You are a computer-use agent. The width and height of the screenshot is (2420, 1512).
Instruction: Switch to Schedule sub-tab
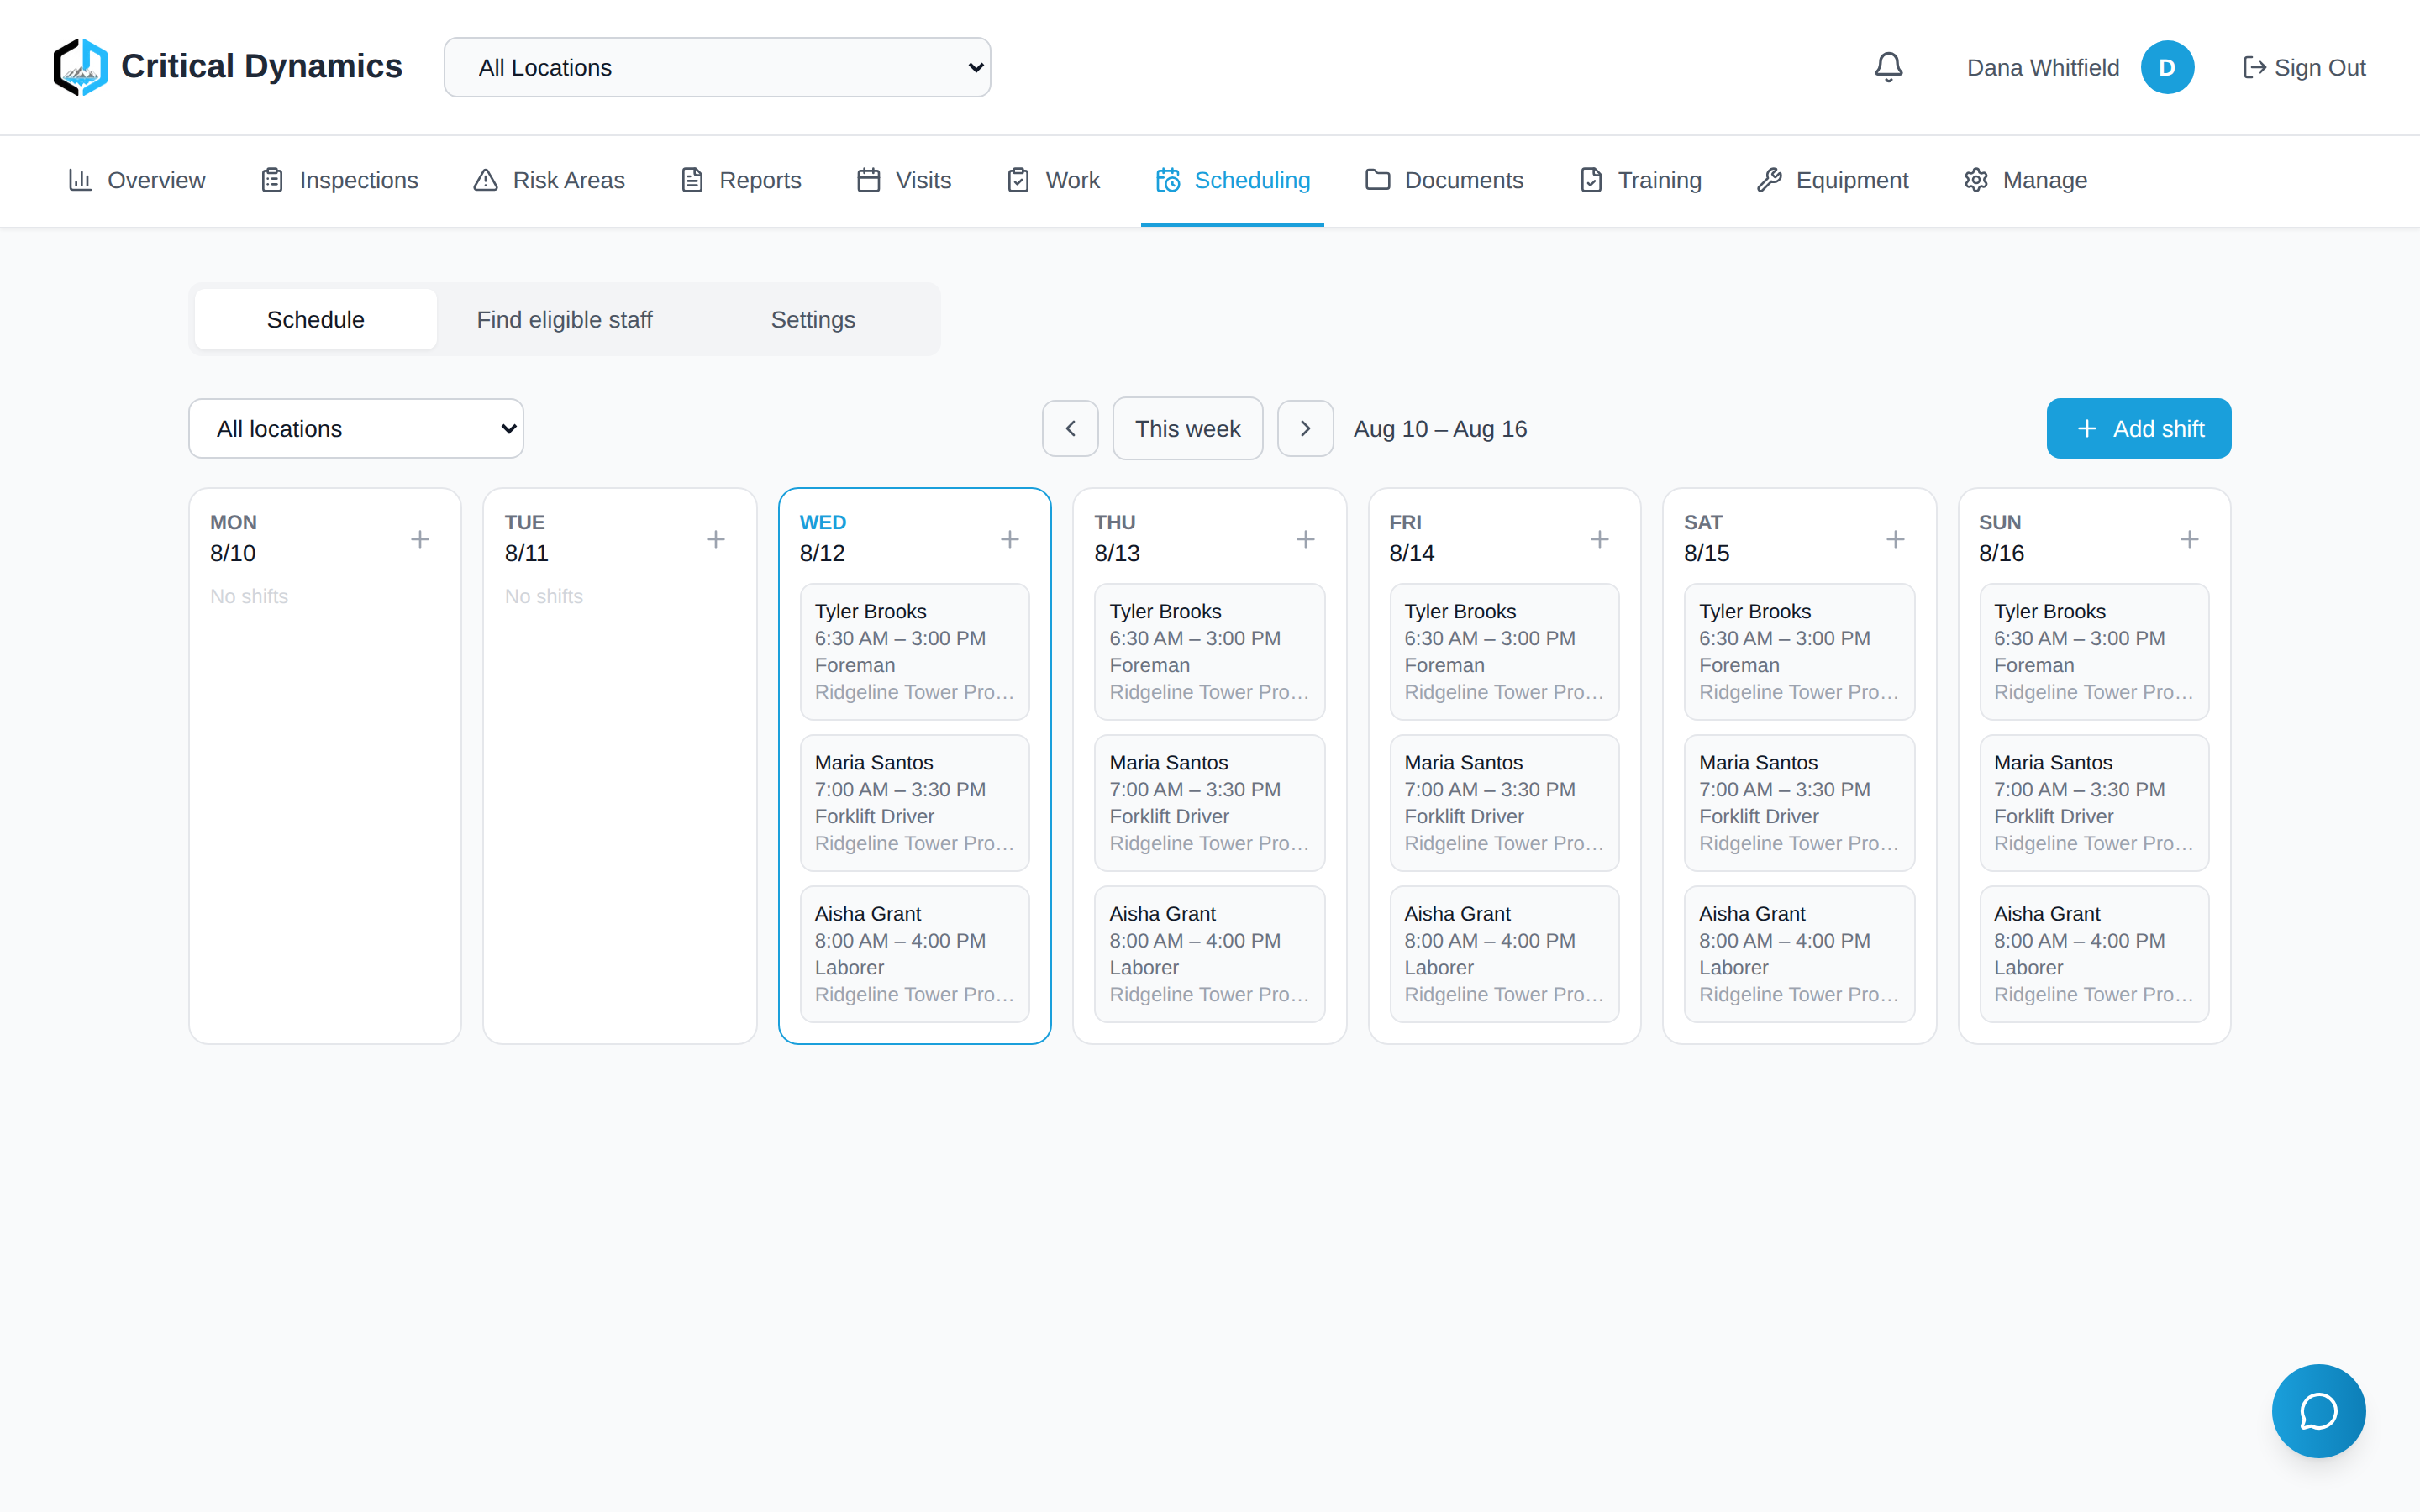(x=315, y=320)
